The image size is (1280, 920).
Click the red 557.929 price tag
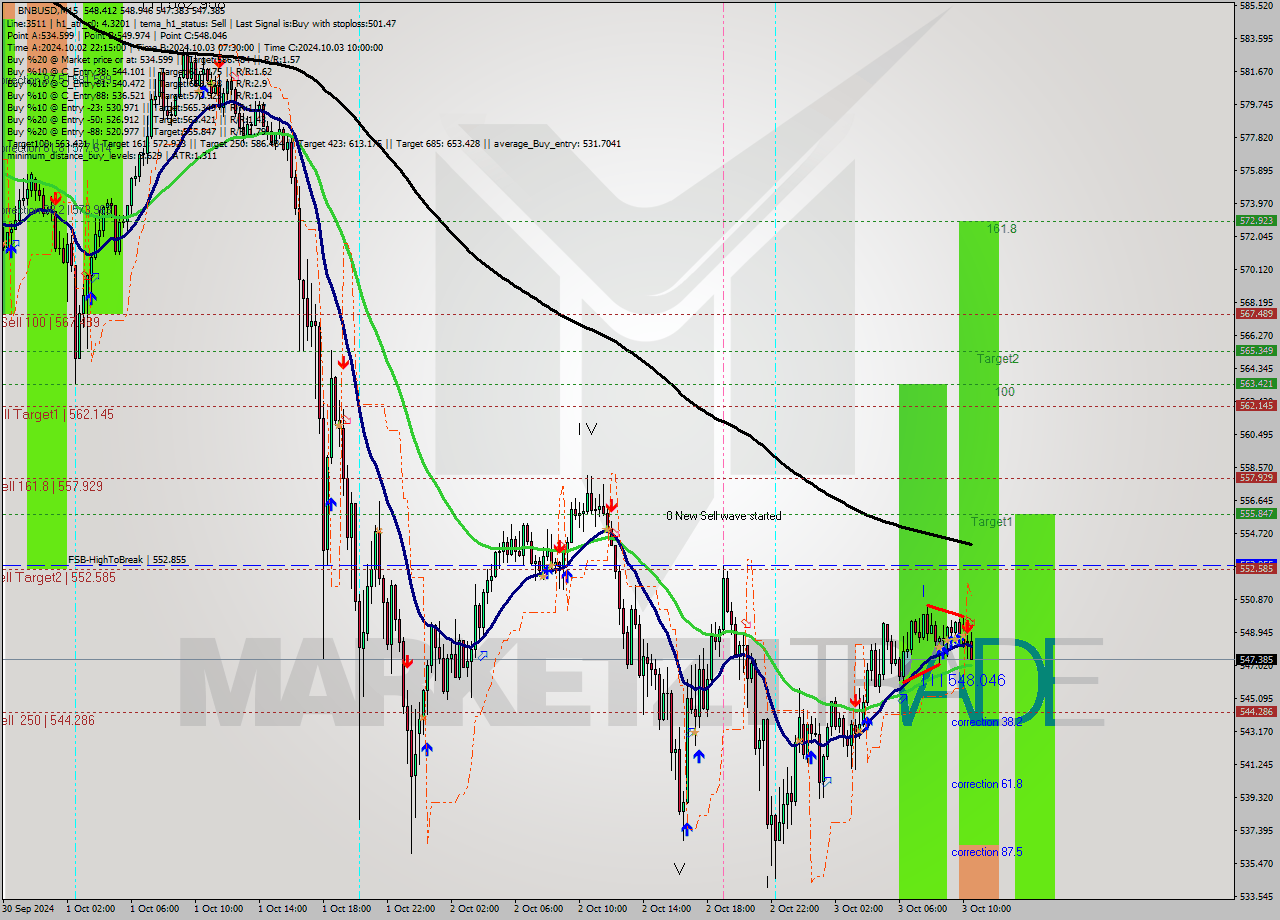pos(1256,478)
